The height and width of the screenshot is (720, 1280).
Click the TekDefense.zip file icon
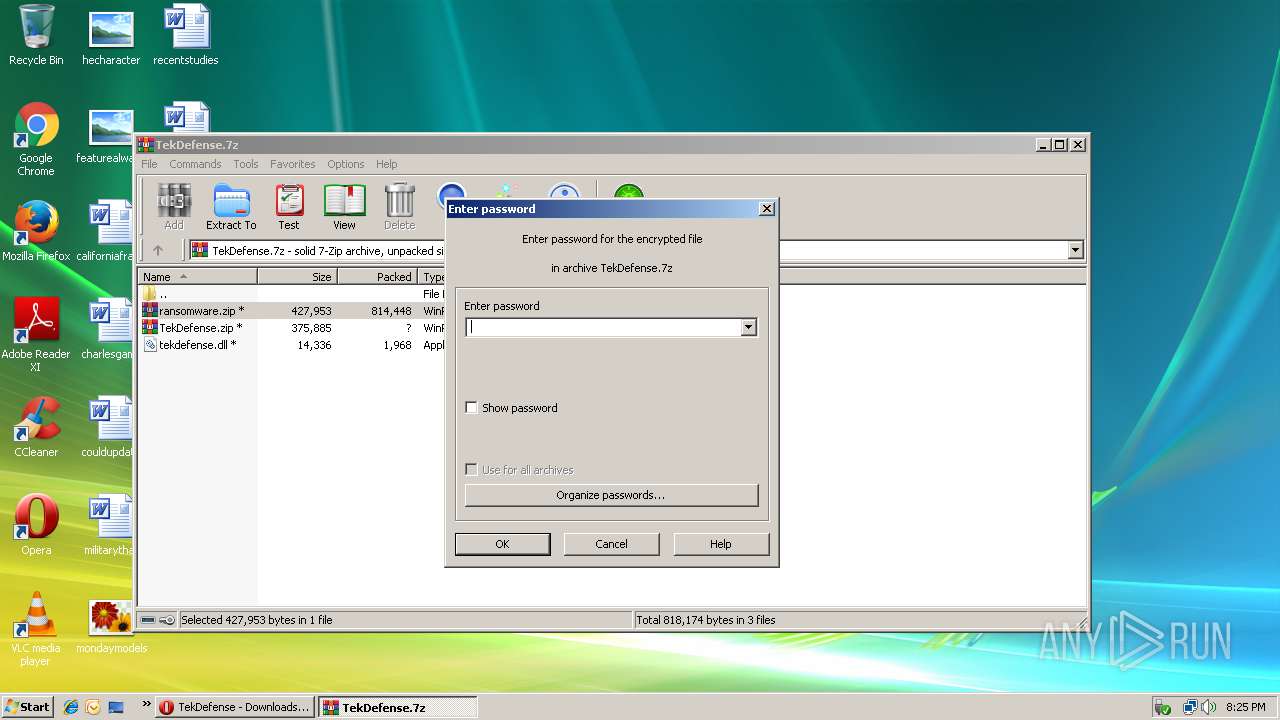[x=150, y=328]
